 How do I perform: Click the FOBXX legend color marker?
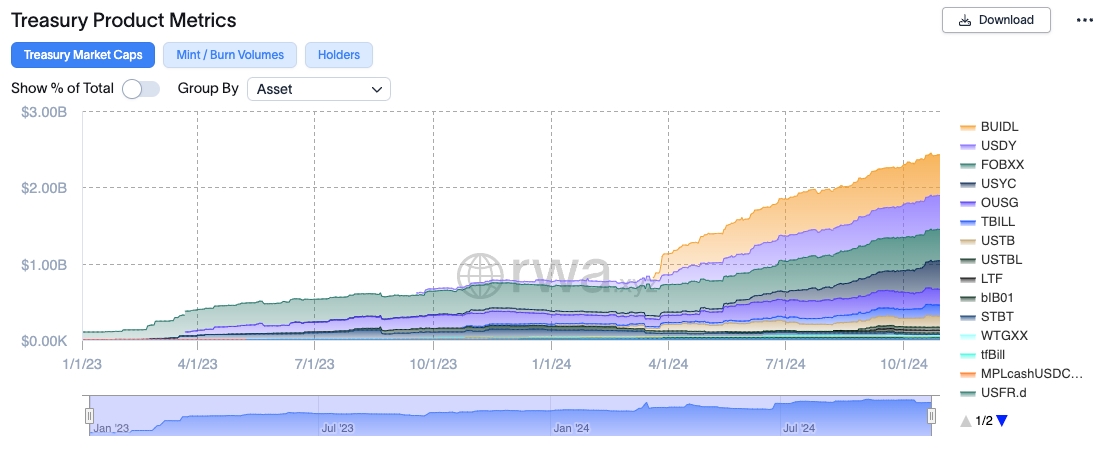[x=967, y=165]
